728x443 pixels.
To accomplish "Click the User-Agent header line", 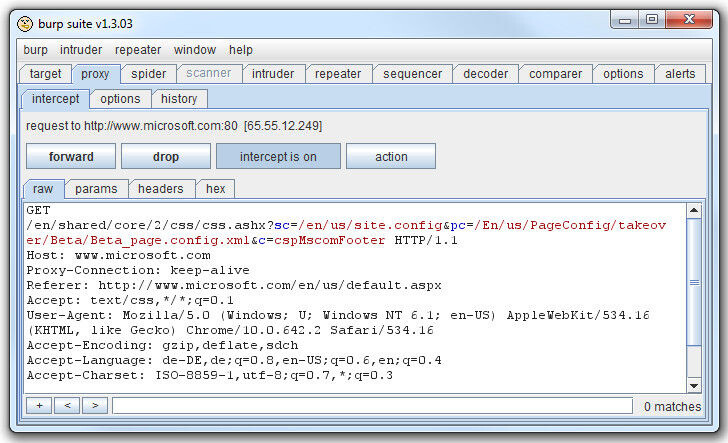I will (338, 323).
